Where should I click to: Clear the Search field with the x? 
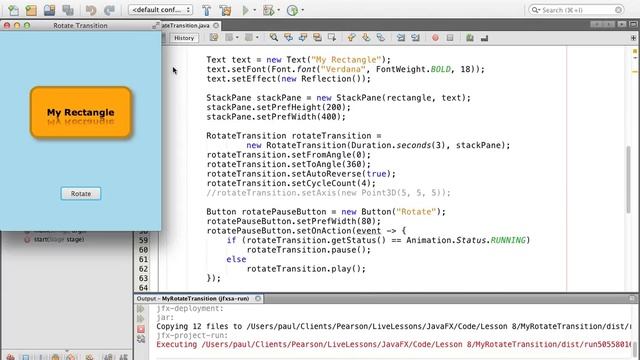tap(618, 9)
